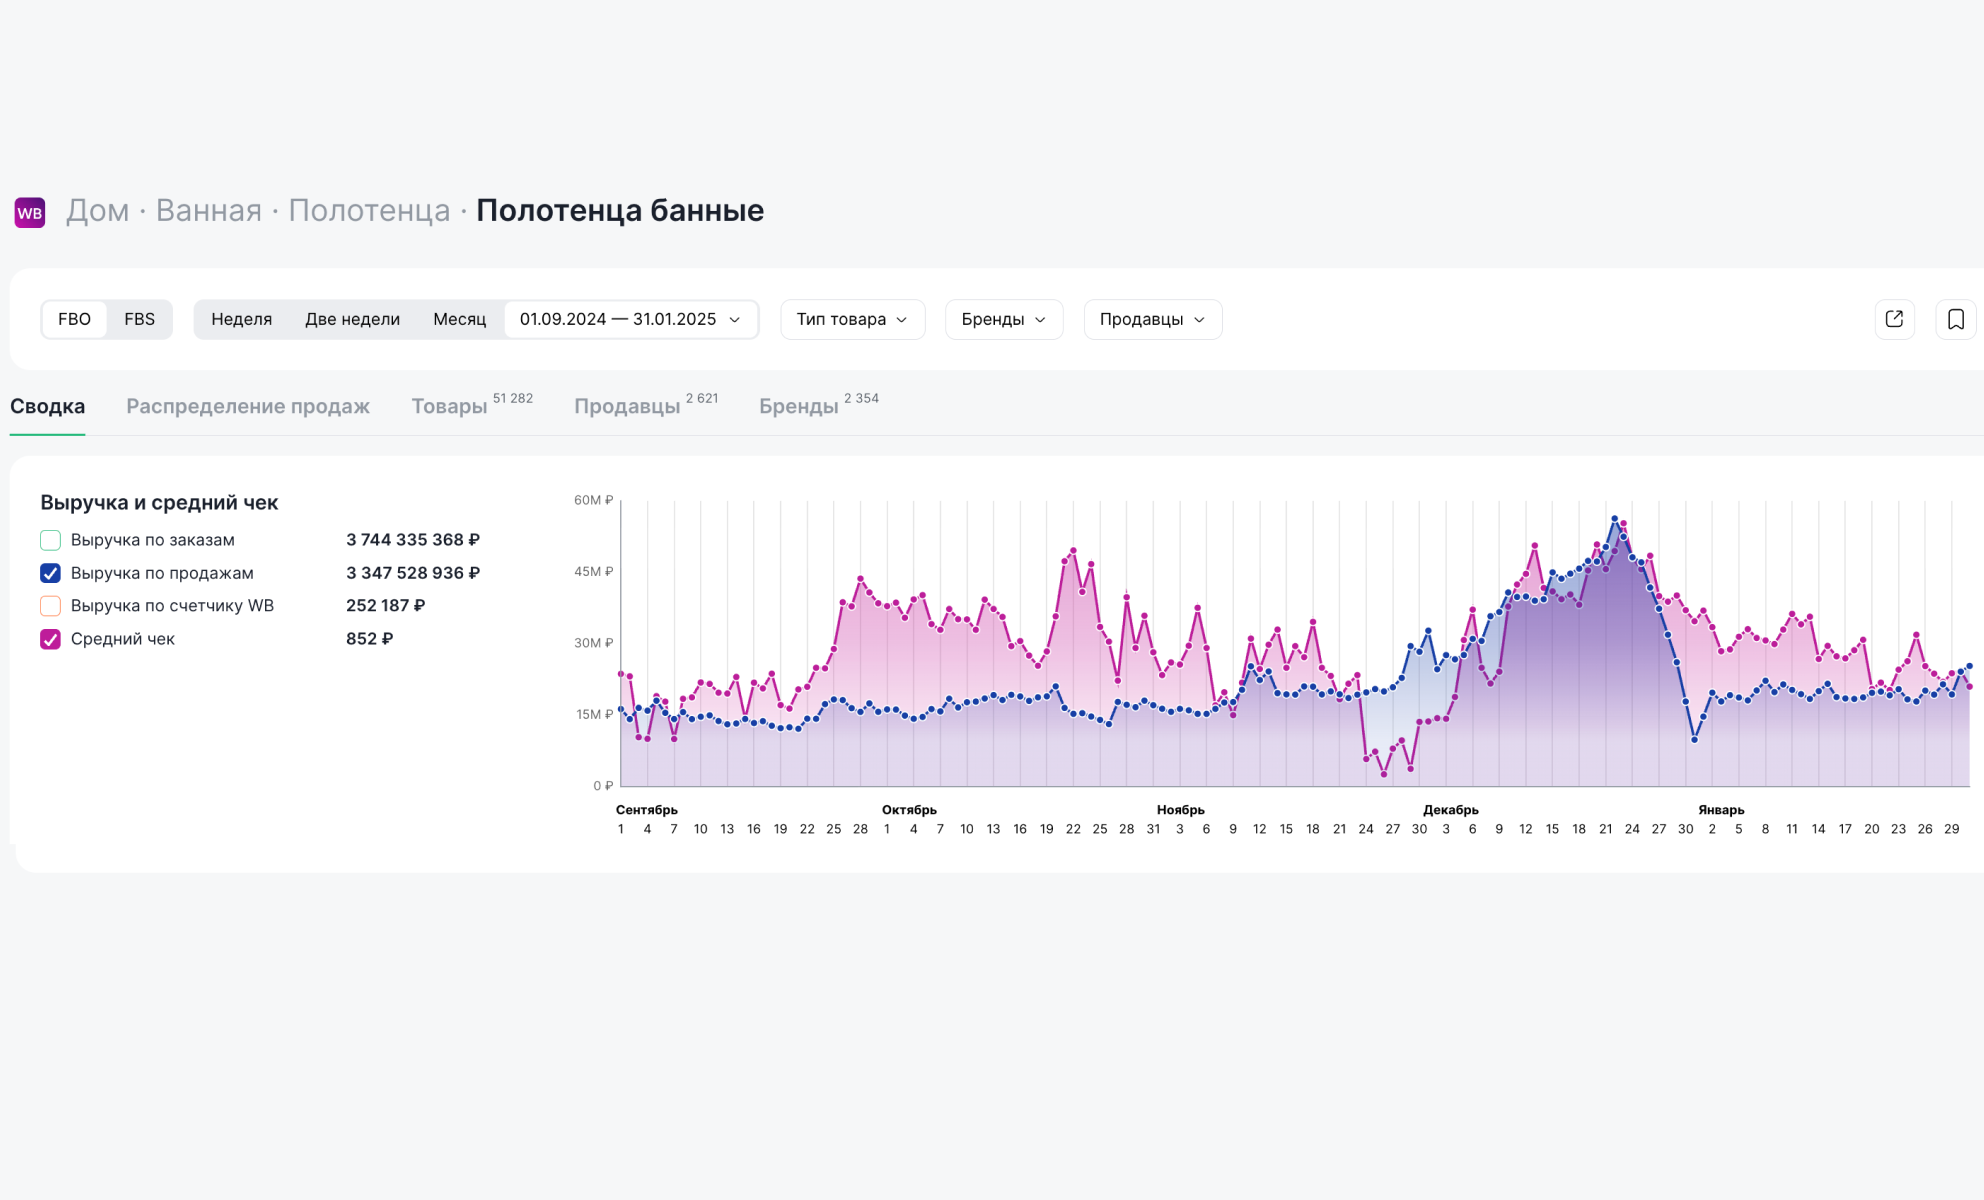Click the purple WB logo icon
The height and width of the screenshot is (1200, 1984).
coord(30,212)
